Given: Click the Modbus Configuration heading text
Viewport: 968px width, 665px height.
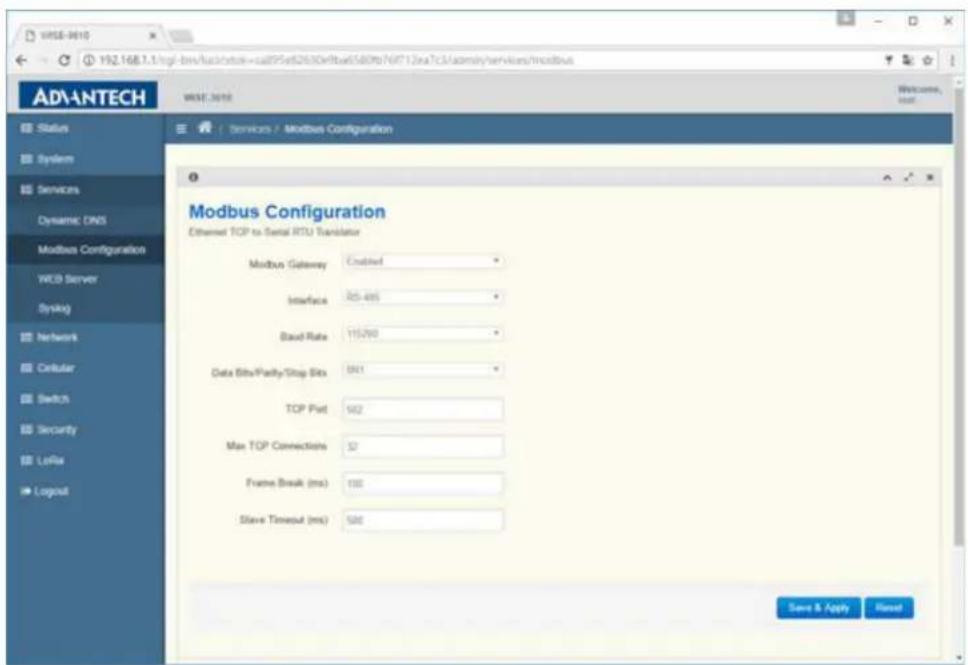Looking at the screenshot, I should point(287,212).
